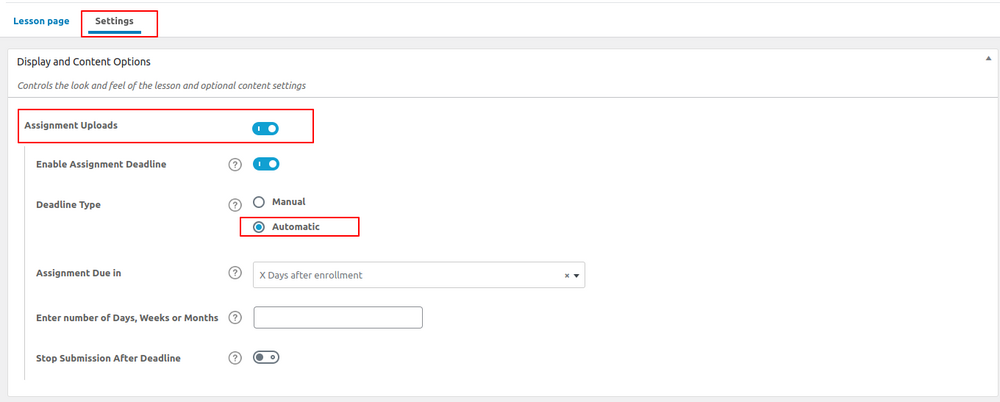Click help icon beside Enable Assignment Deadline
Screen dimensions: 1000x402
pos(236,165)
